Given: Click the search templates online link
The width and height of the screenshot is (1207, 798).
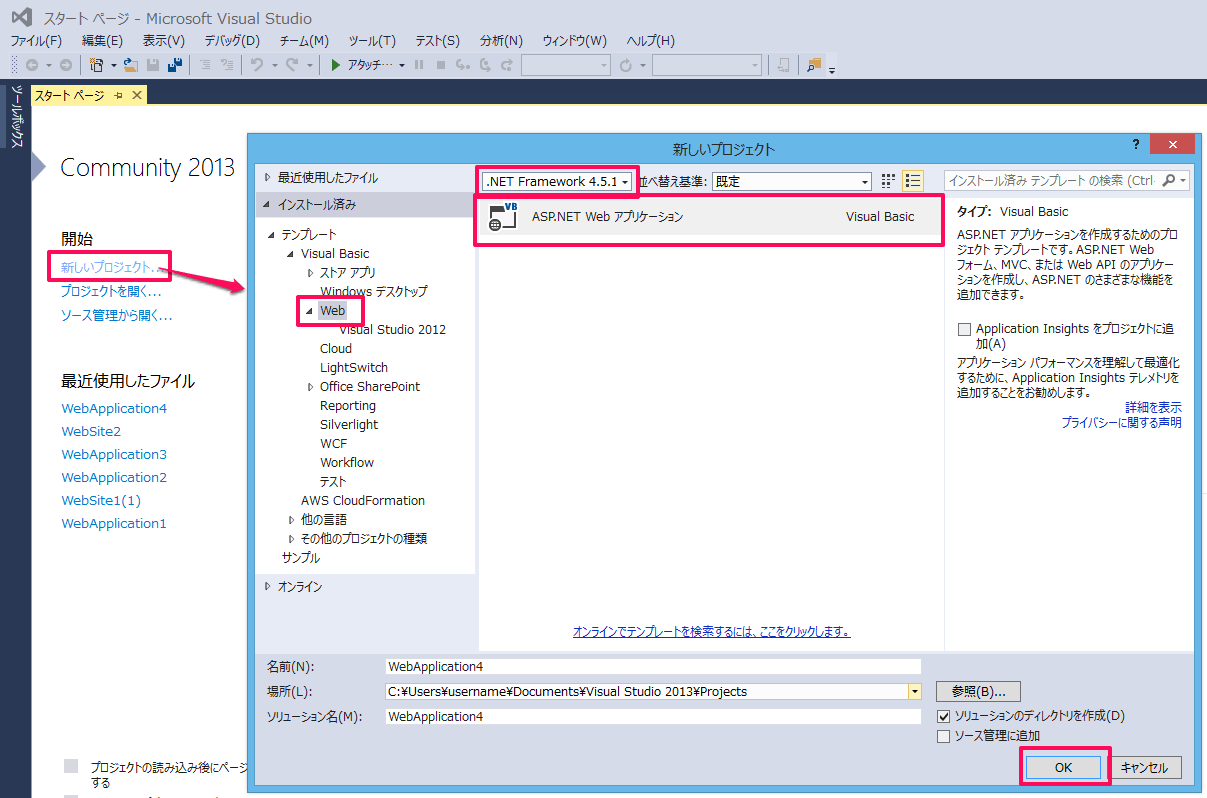Looking at the screenshot, I should click(x=712, y=632).
